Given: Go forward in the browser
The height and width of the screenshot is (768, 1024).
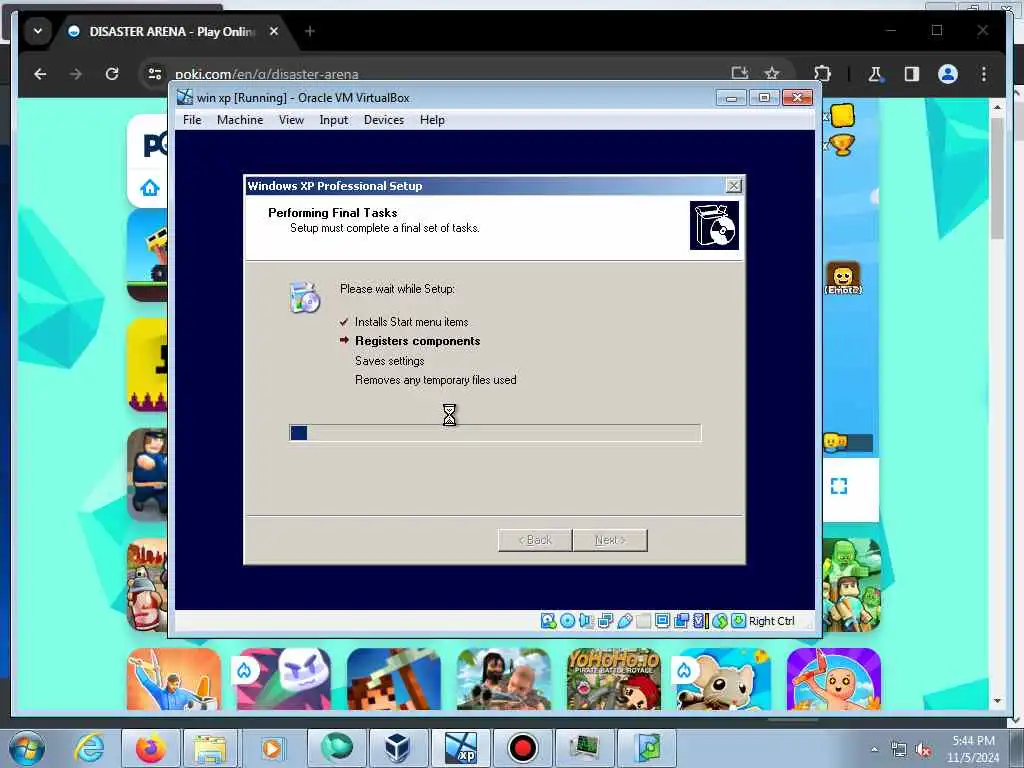Looking at the screenshot, I should 76,74.
